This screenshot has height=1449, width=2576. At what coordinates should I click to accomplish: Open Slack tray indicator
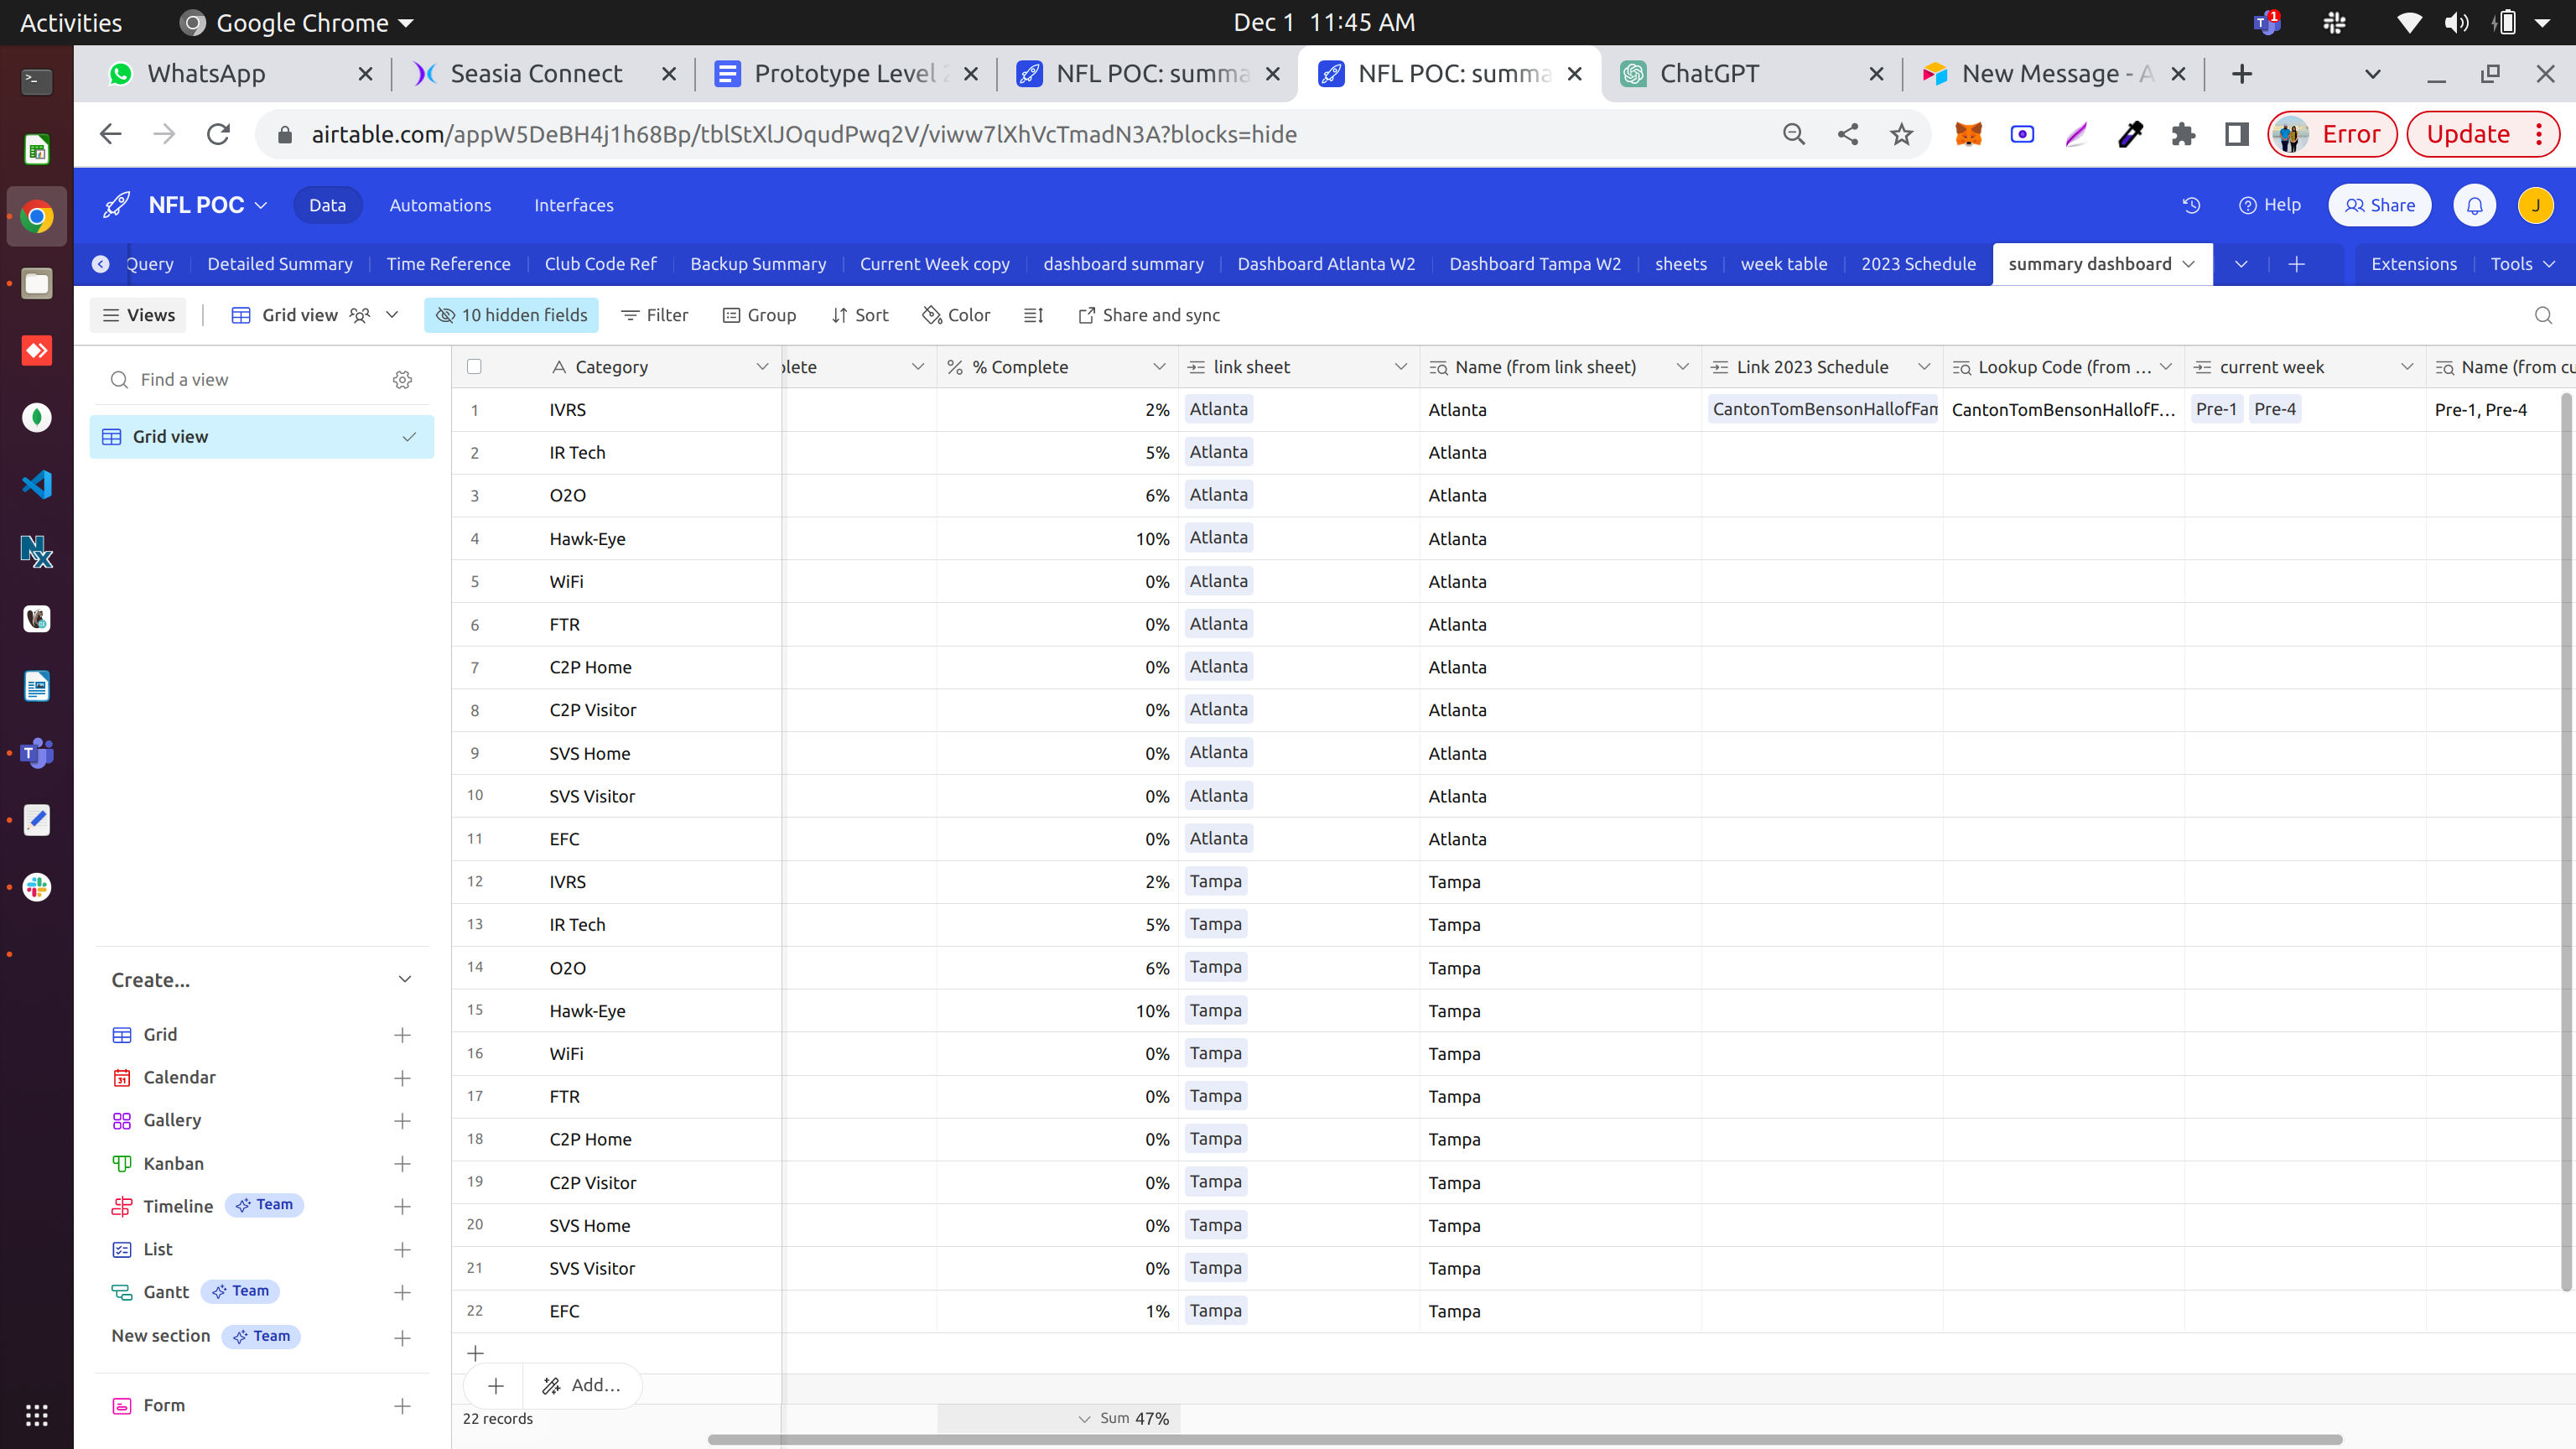[2334, 22]
